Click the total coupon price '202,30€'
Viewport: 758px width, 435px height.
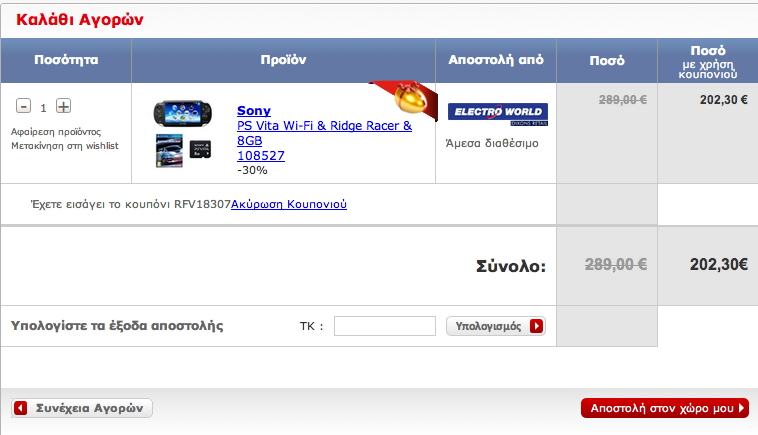pos(719,264)
